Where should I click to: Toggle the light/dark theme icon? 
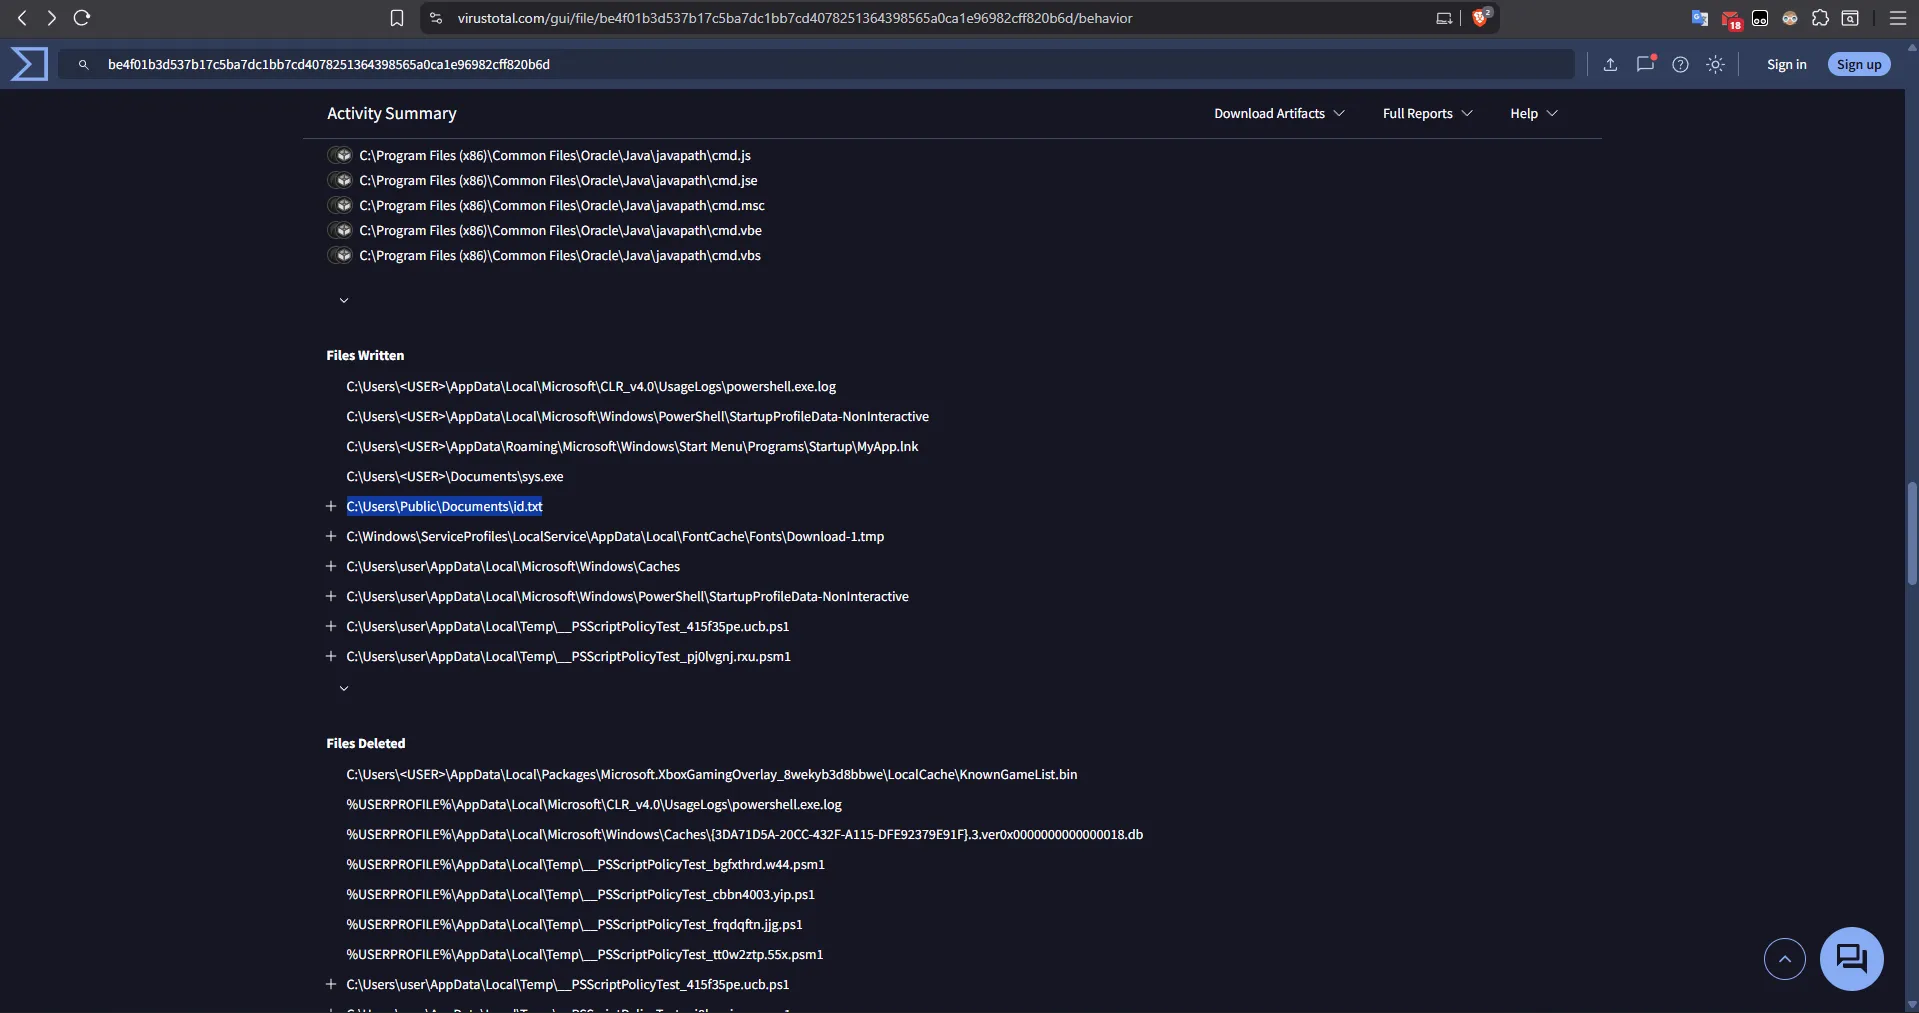(1715, 64)
